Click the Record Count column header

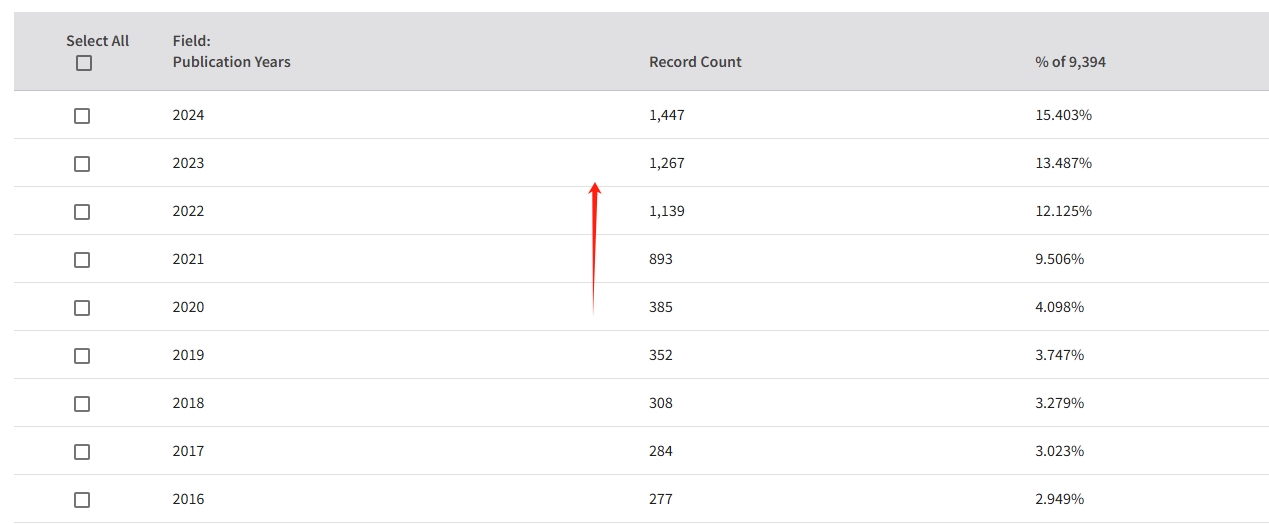coord(695,62)
